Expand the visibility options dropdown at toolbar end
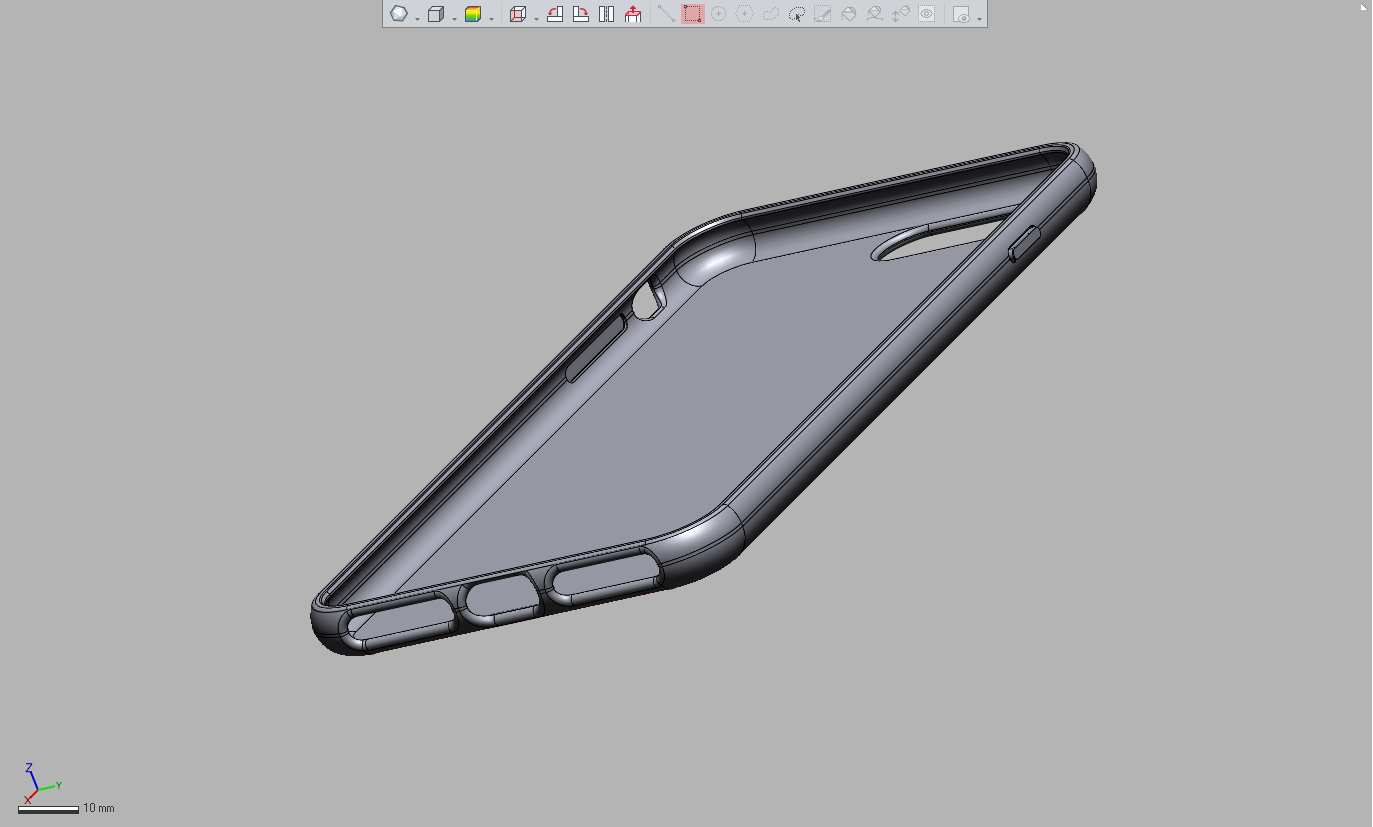This screenshot has width=1373, height=827. coord(979,18)
